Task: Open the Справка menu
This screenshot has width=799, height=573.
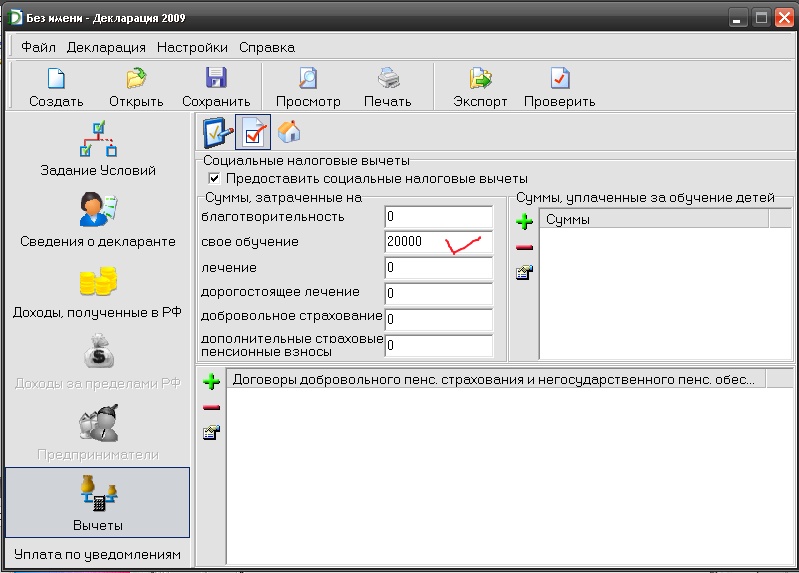Action: click(267, 47)
